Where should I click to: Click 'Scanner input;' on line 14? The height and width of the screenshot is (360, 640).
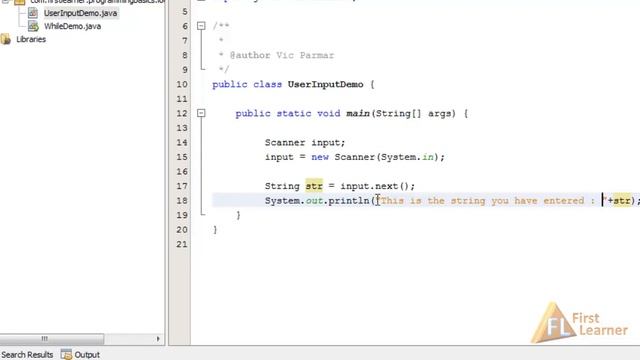[x=305, y=143]
